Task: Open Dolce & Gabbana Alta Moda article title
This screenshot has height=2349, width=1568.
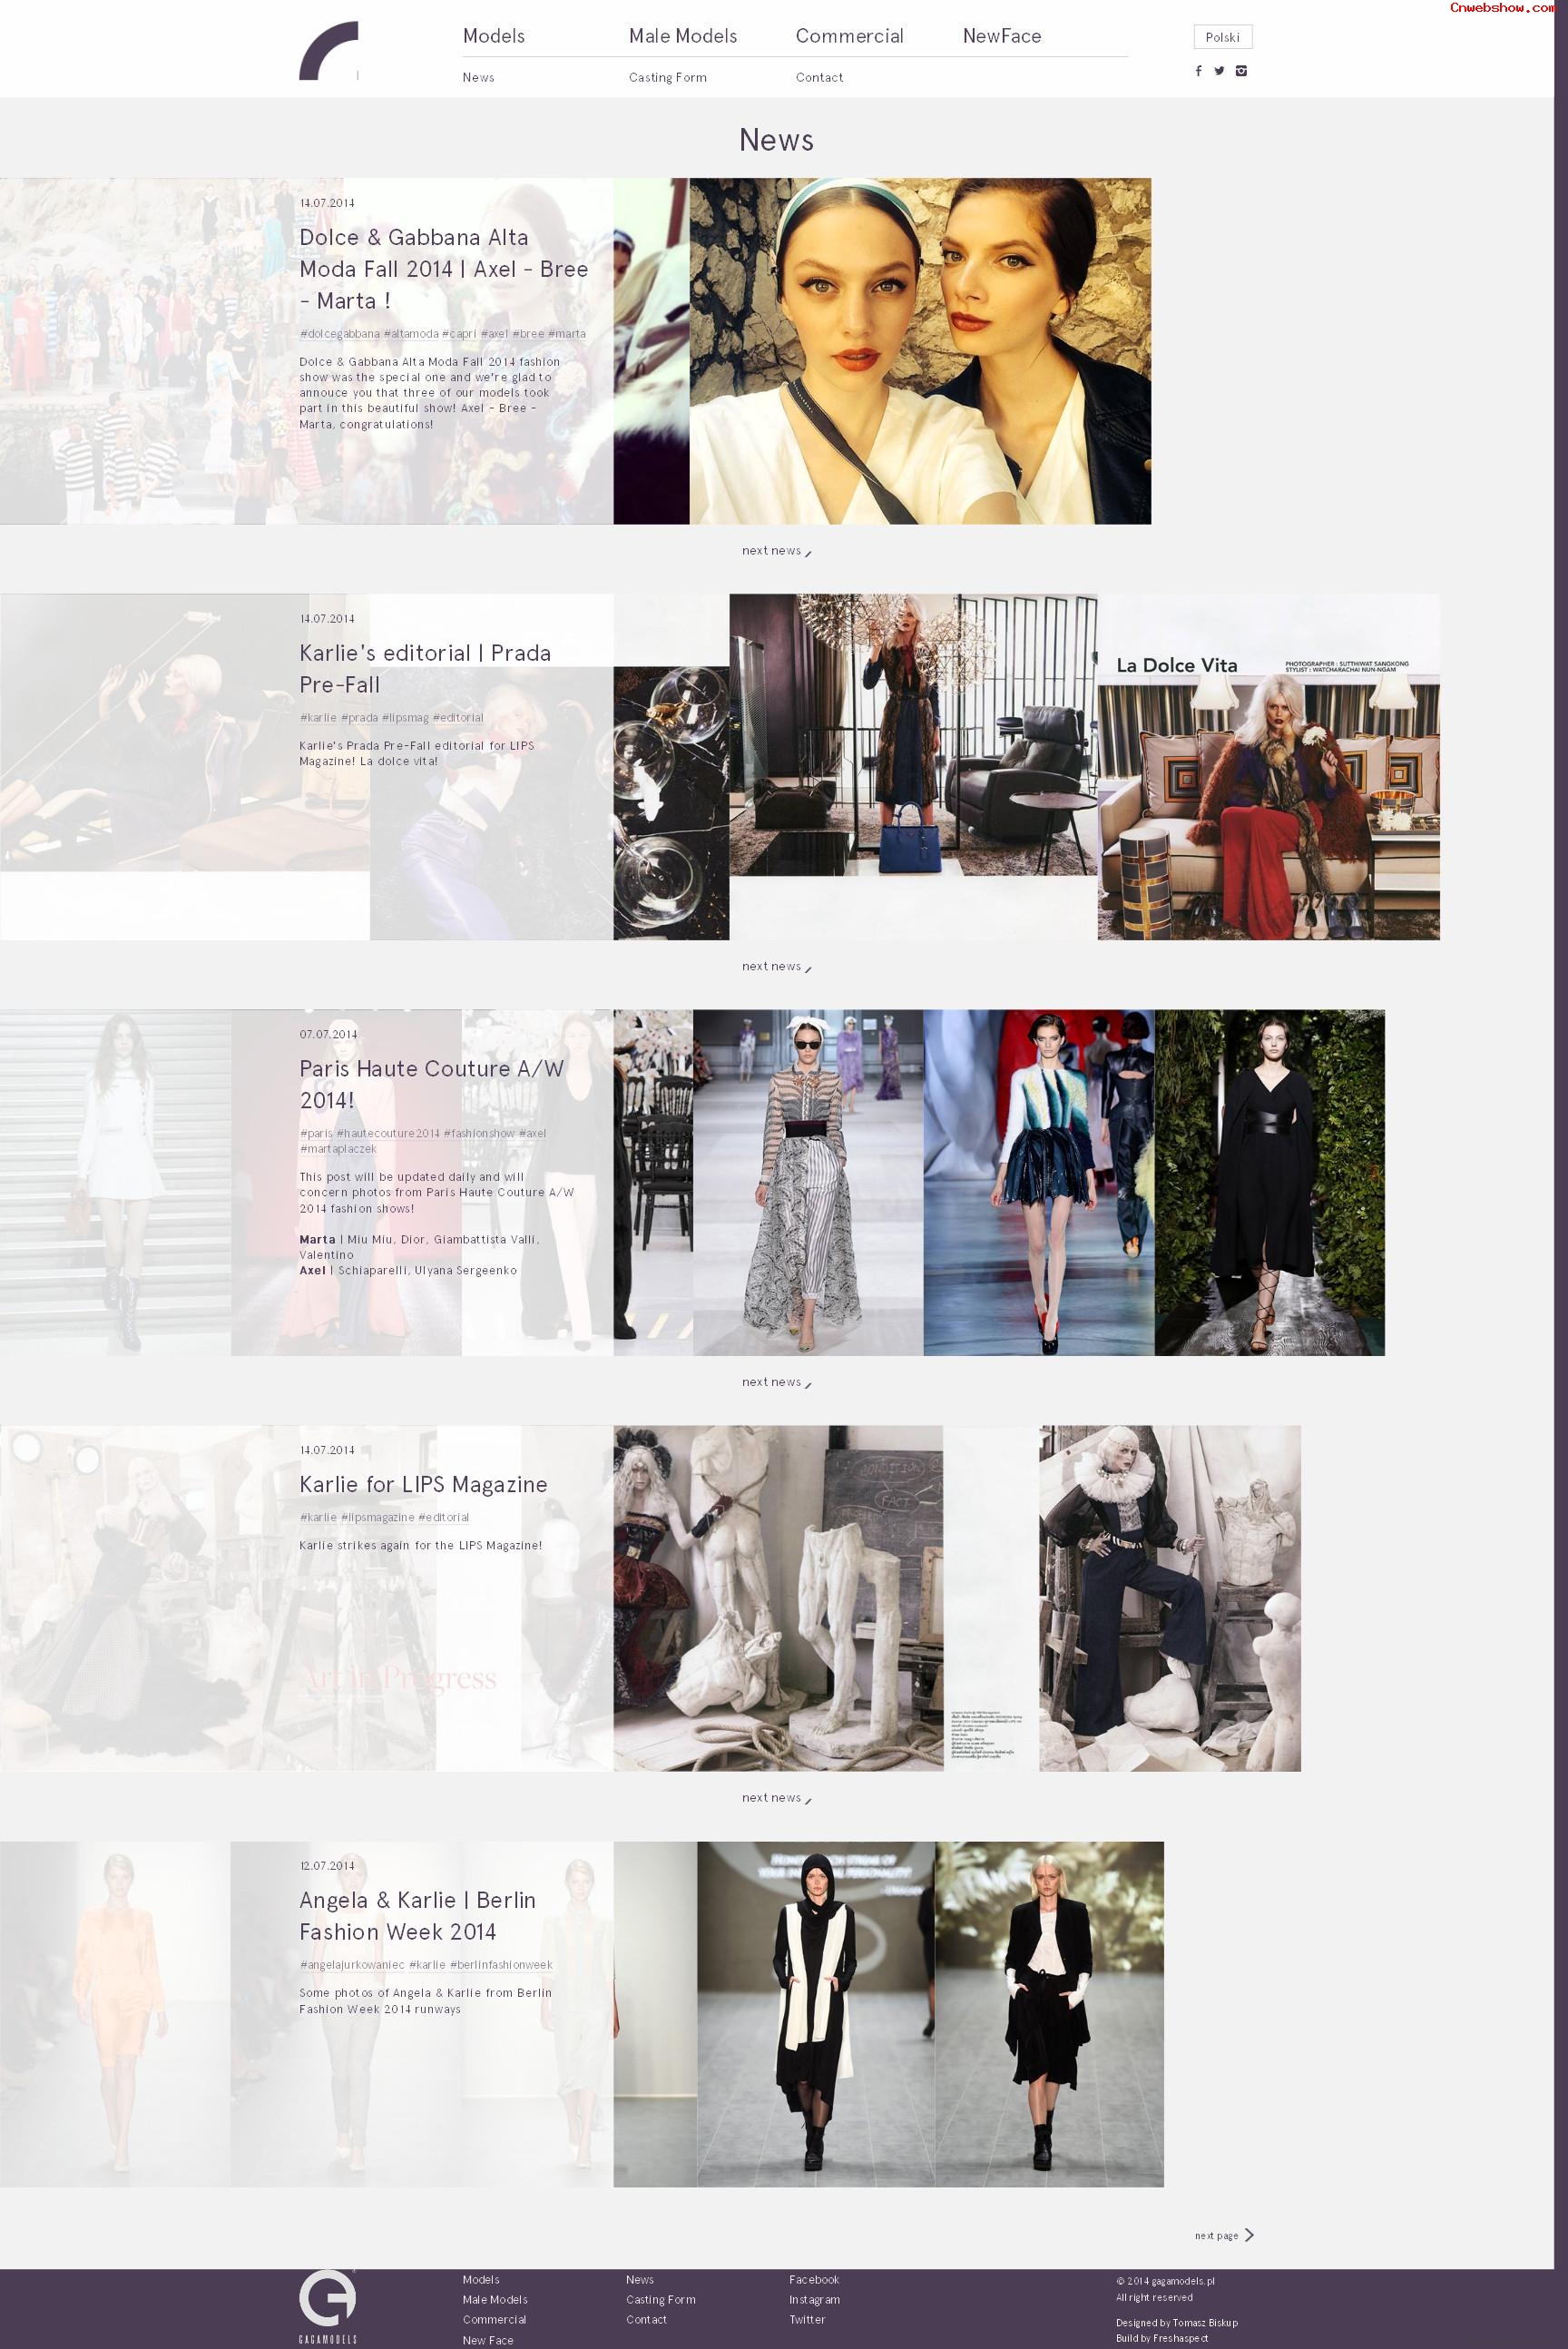Action: tap(443, 269)
